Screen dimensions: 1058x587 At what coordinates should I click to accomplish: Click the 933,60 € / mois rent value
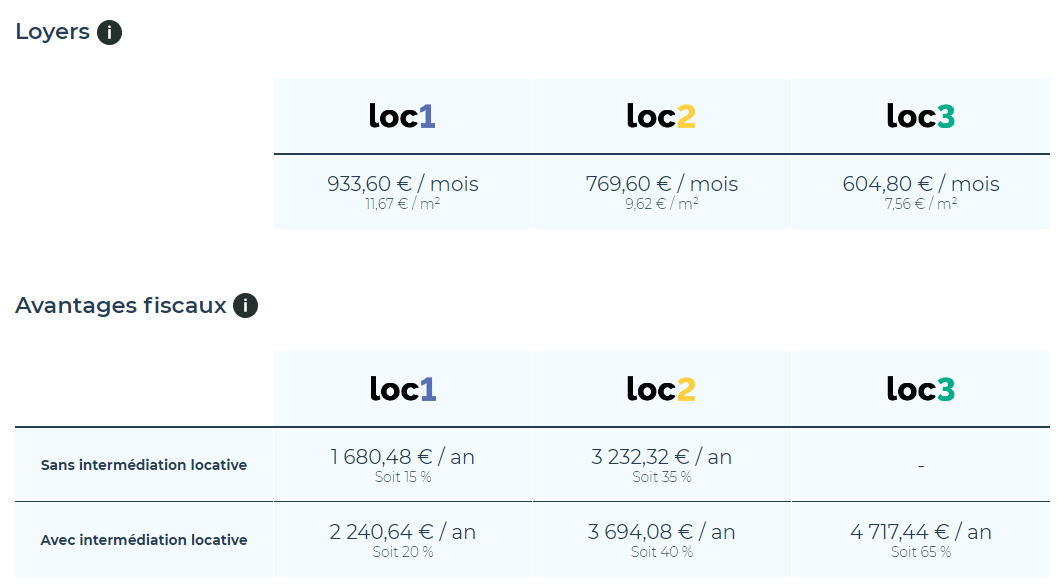pos(403,184)
